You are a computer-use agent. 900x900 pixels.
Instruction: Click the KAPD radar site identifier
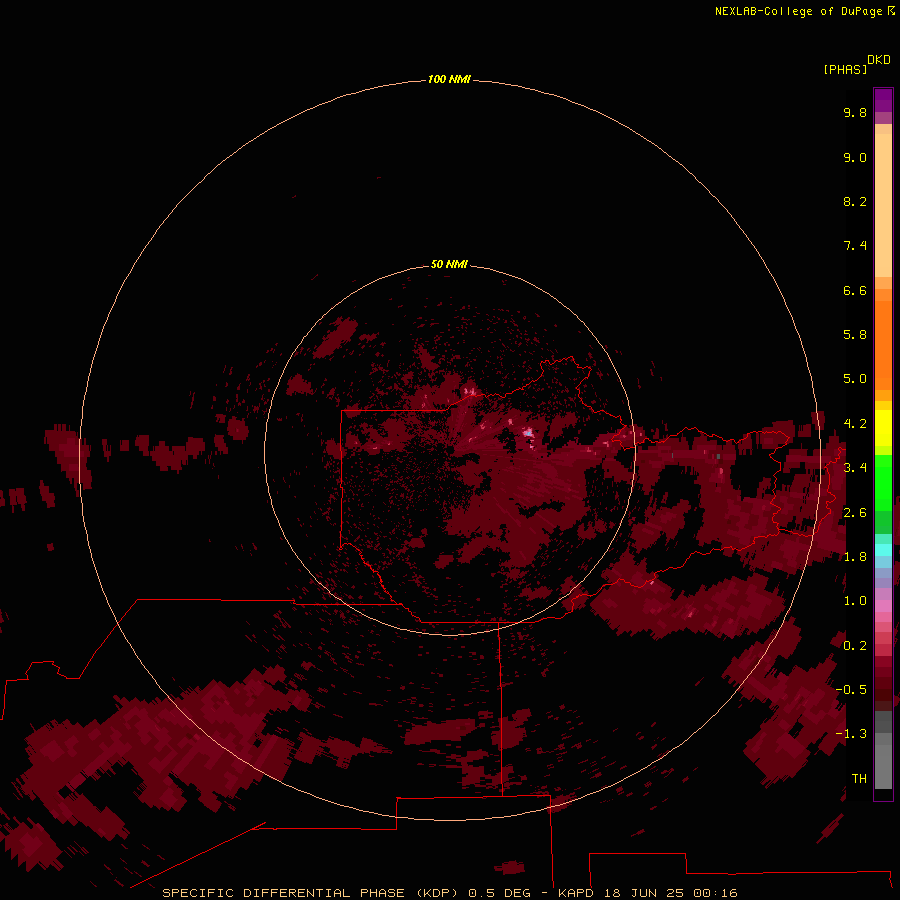(576, 893)
